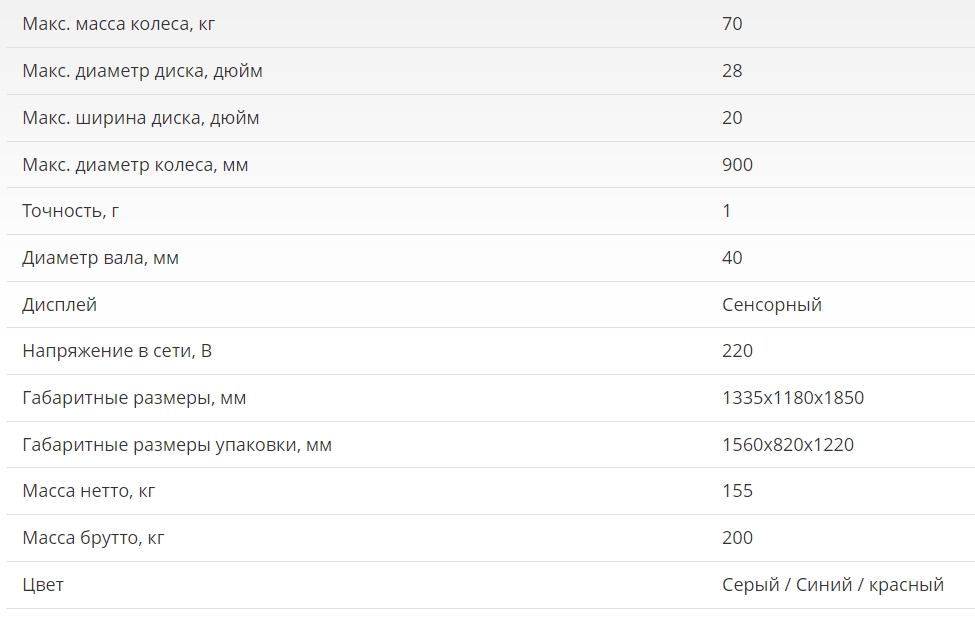Click the wheel diameter value 900
This screenshot has height=620, width=975.
(737, 165)
